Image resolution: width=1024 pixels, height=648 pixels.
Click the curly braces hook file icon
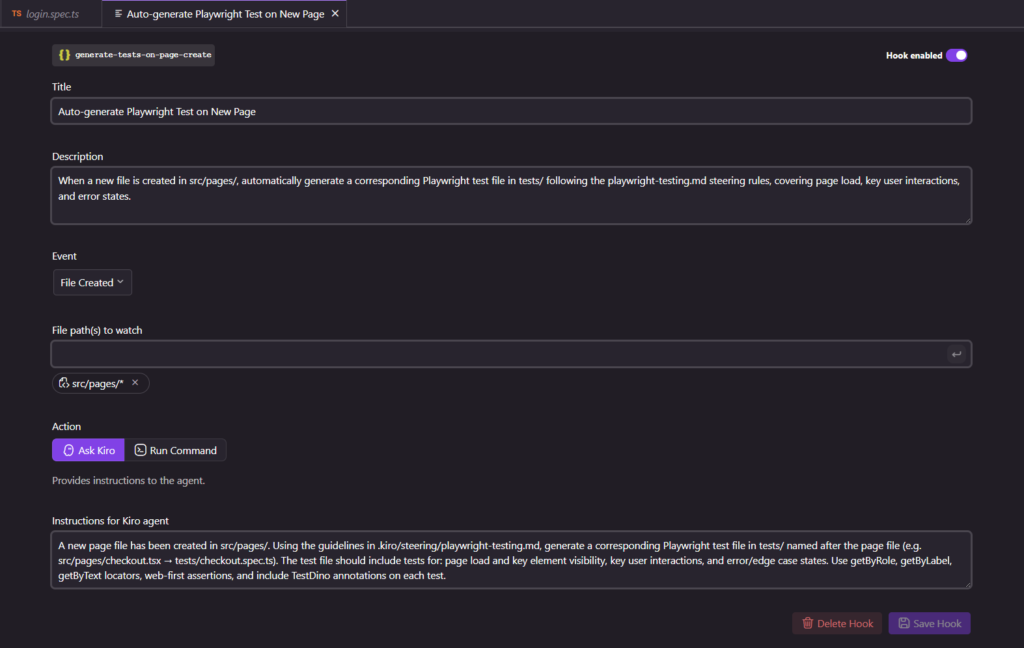64,55
